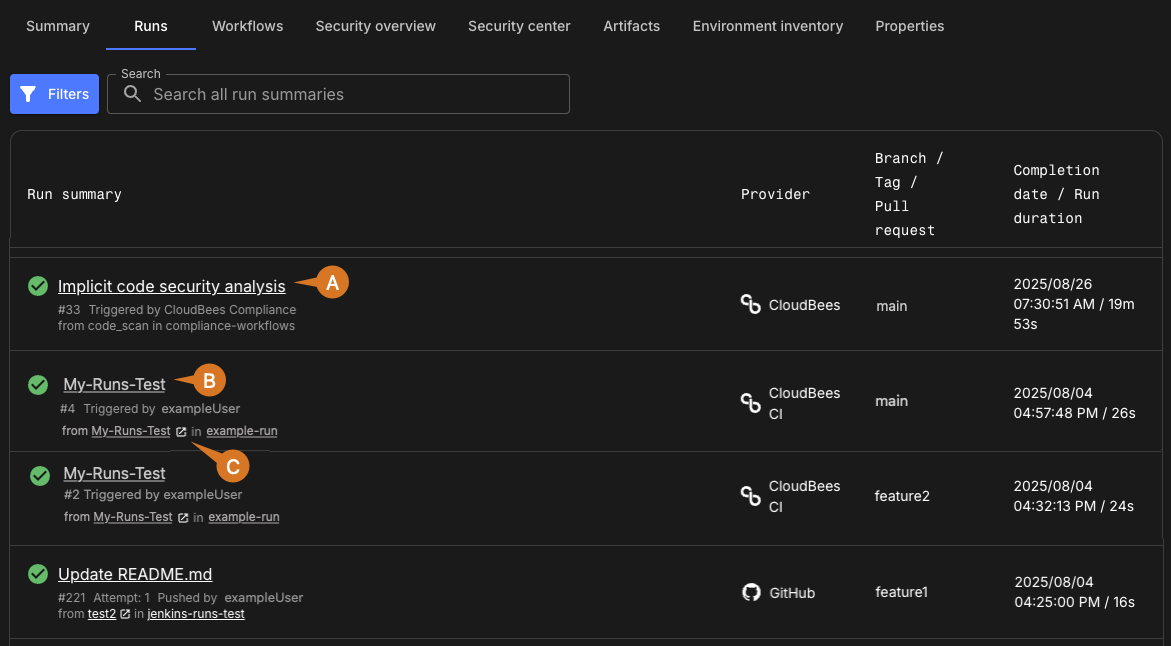This screenshot has width=1171, height=646.
Task: Select the Environment inventory tab
Action: [767, 26]
